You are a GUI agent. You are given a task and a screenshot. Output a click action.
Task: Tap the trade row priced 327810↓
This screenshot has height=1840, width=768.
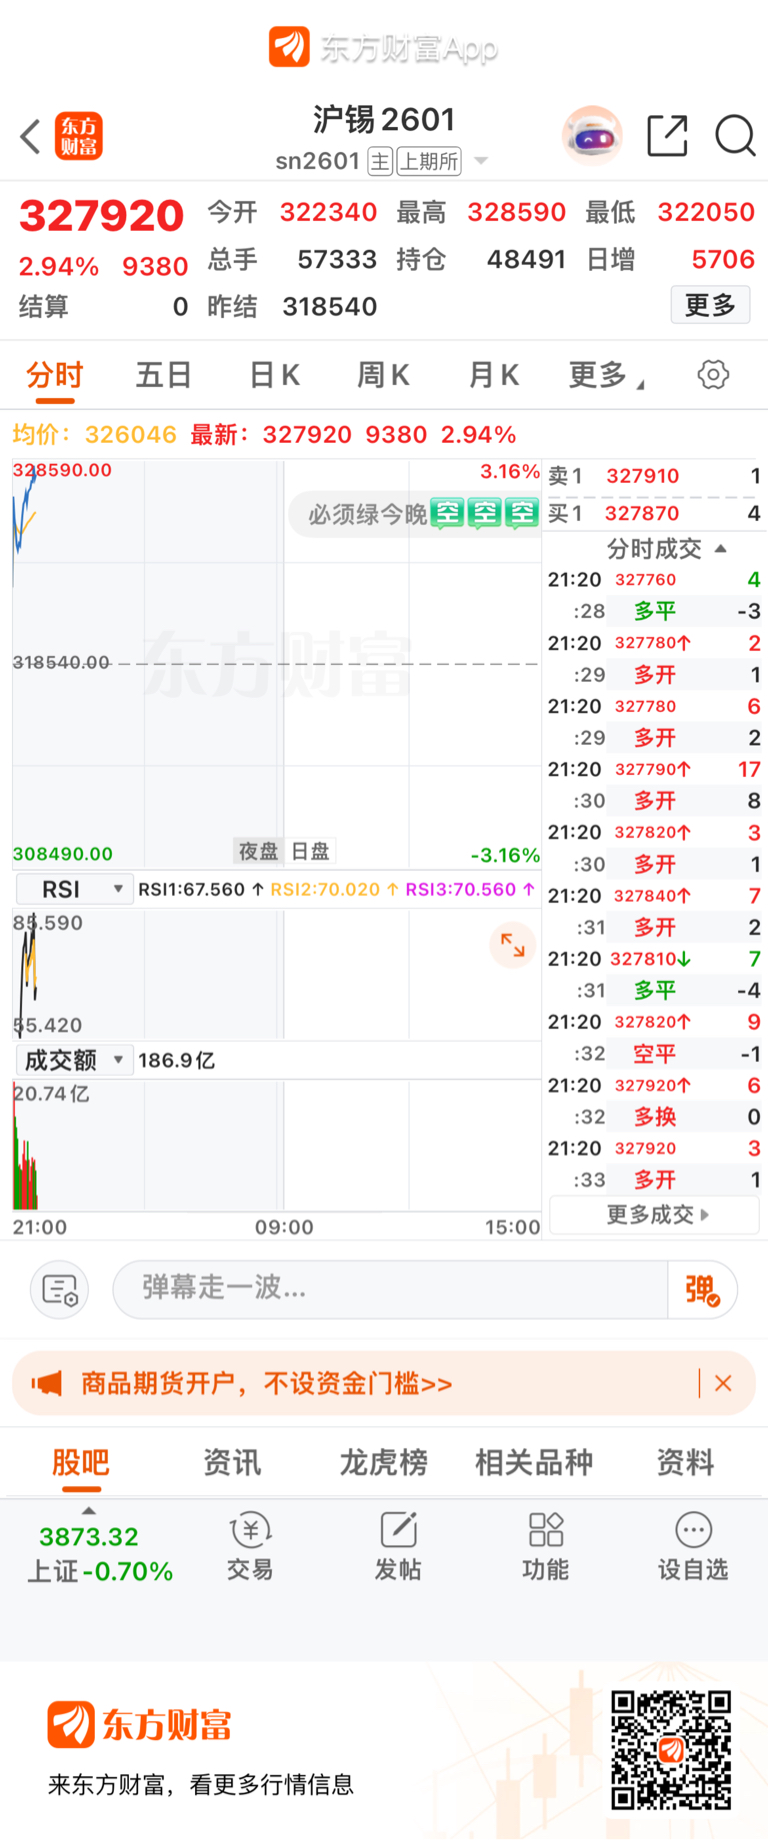point(654,959)
